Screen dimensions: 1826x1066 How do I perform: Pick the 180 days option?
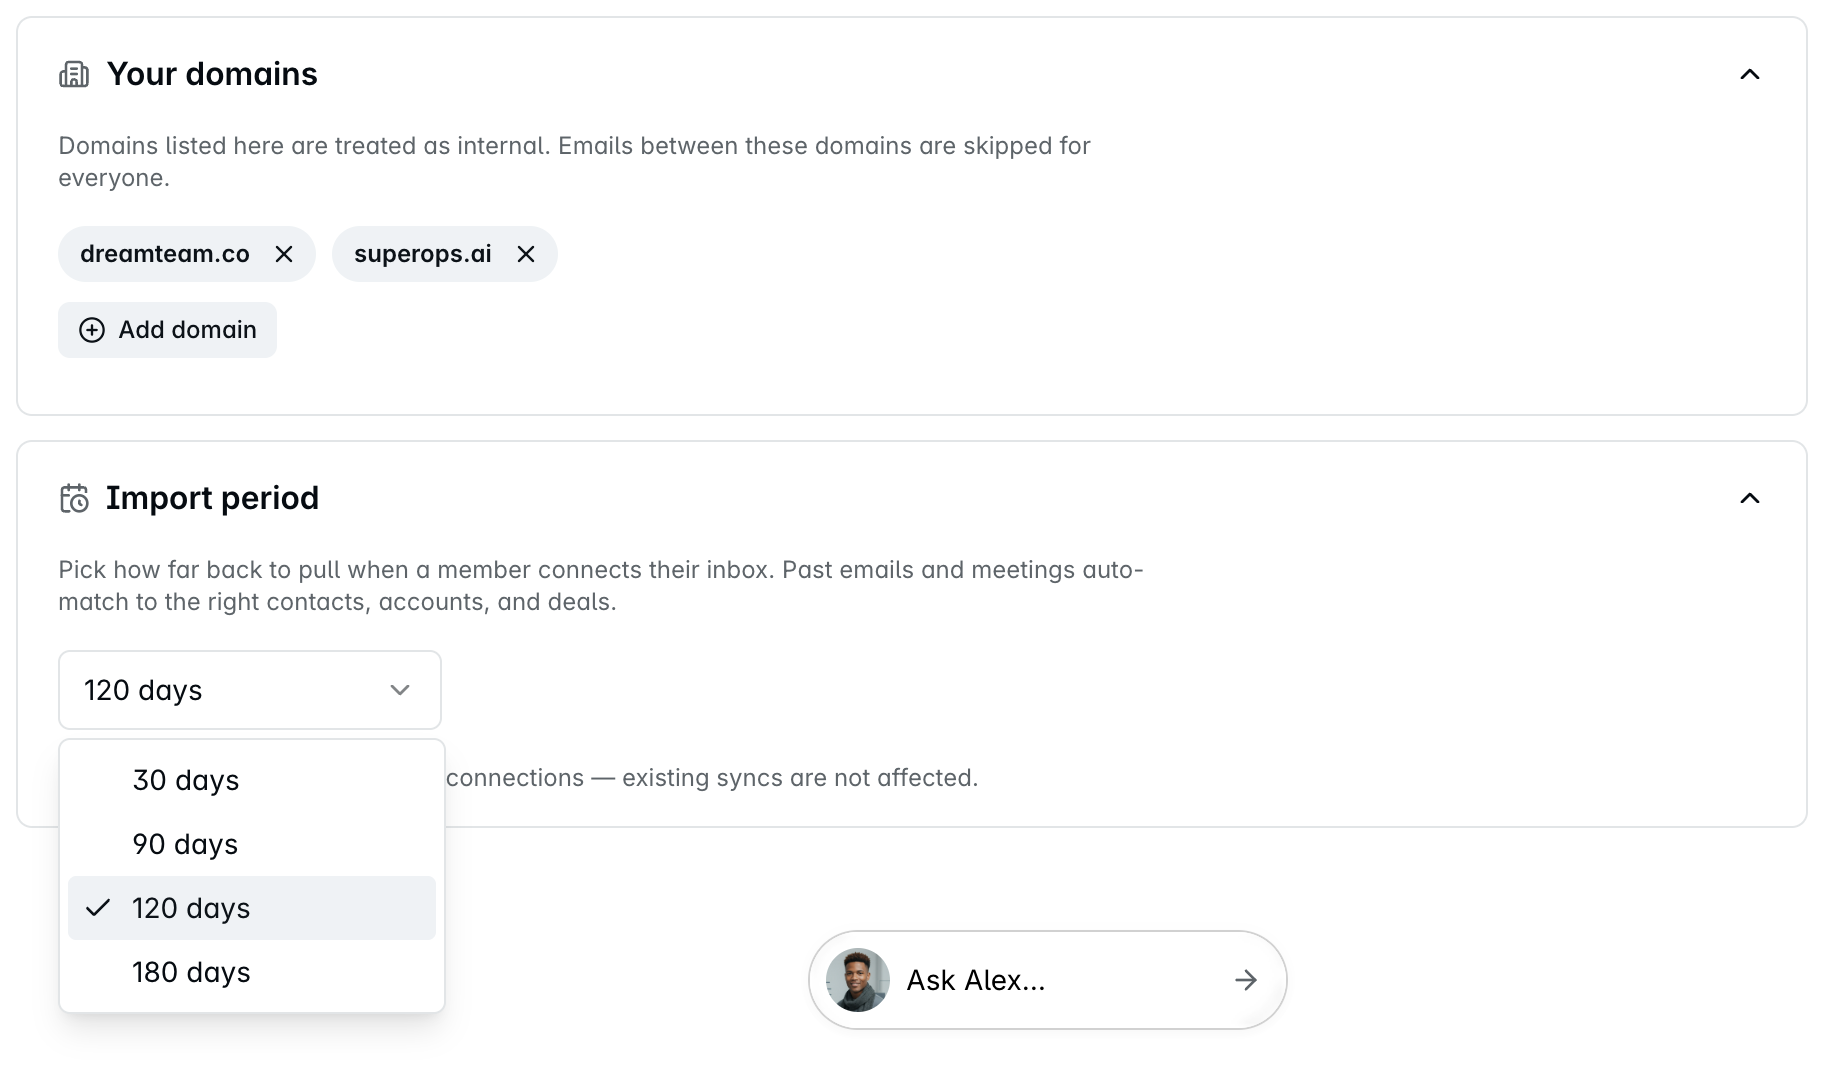point(252,972)
